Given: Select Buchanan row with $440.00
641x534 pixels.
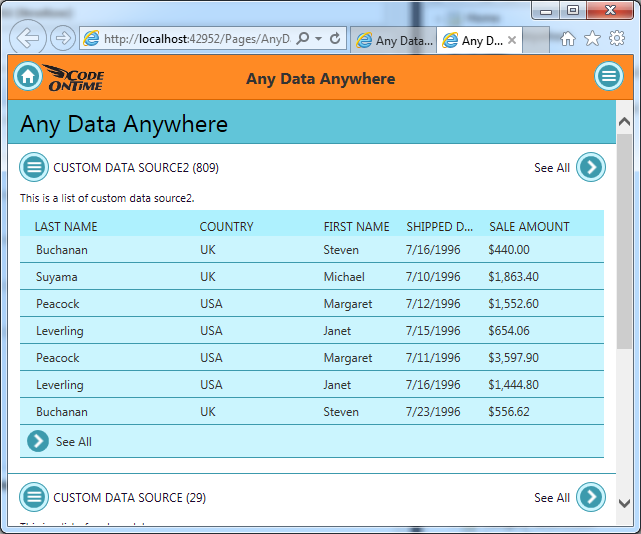Looking at the screenshot, I should pos(312,249).
